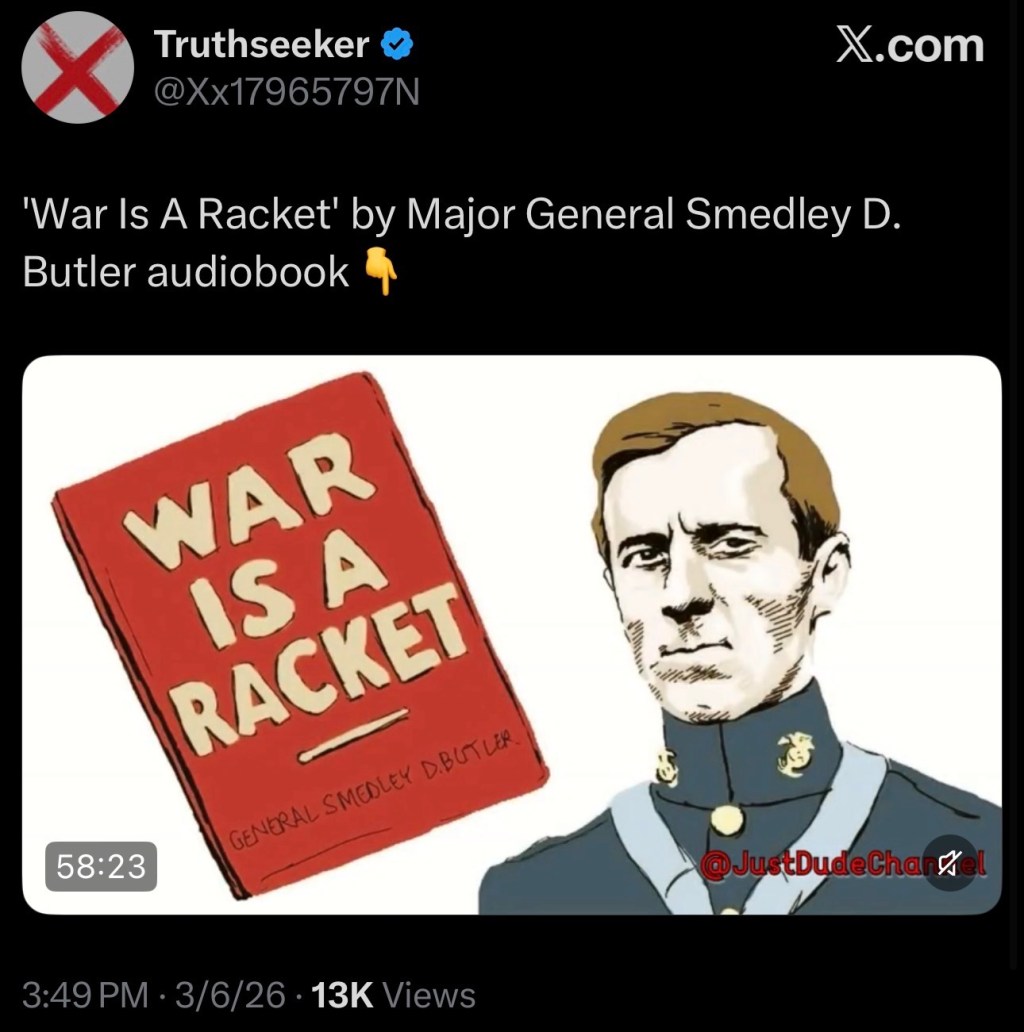1024x1032 pixels.
Task: Click the red book cover in the thumbnail
Action: pos(299,634)
